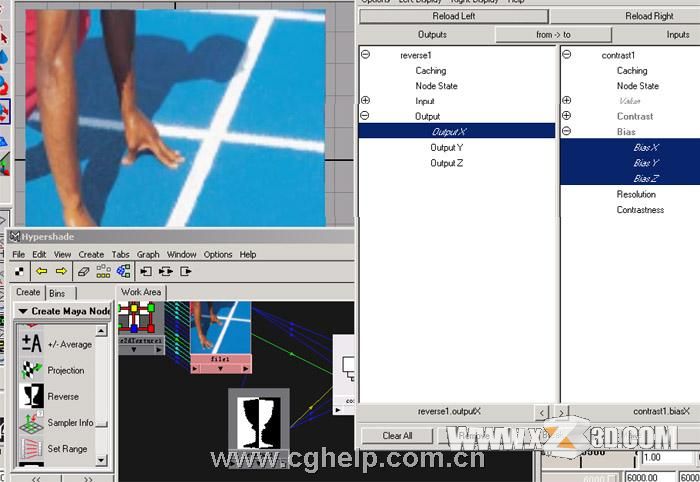Create a Projection node from the list
This screenshot has width=700, height=482.
point(53,370)
